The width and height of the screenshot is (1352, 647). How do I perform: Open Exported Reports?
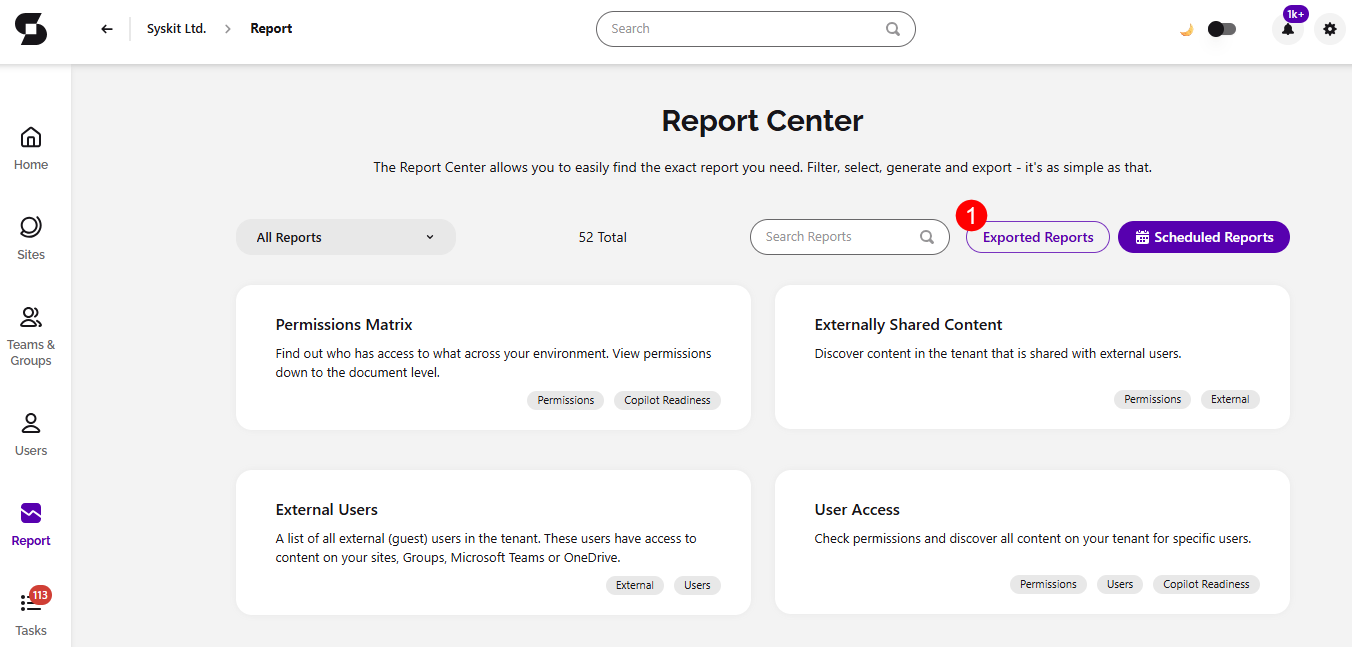(1038, 237)
